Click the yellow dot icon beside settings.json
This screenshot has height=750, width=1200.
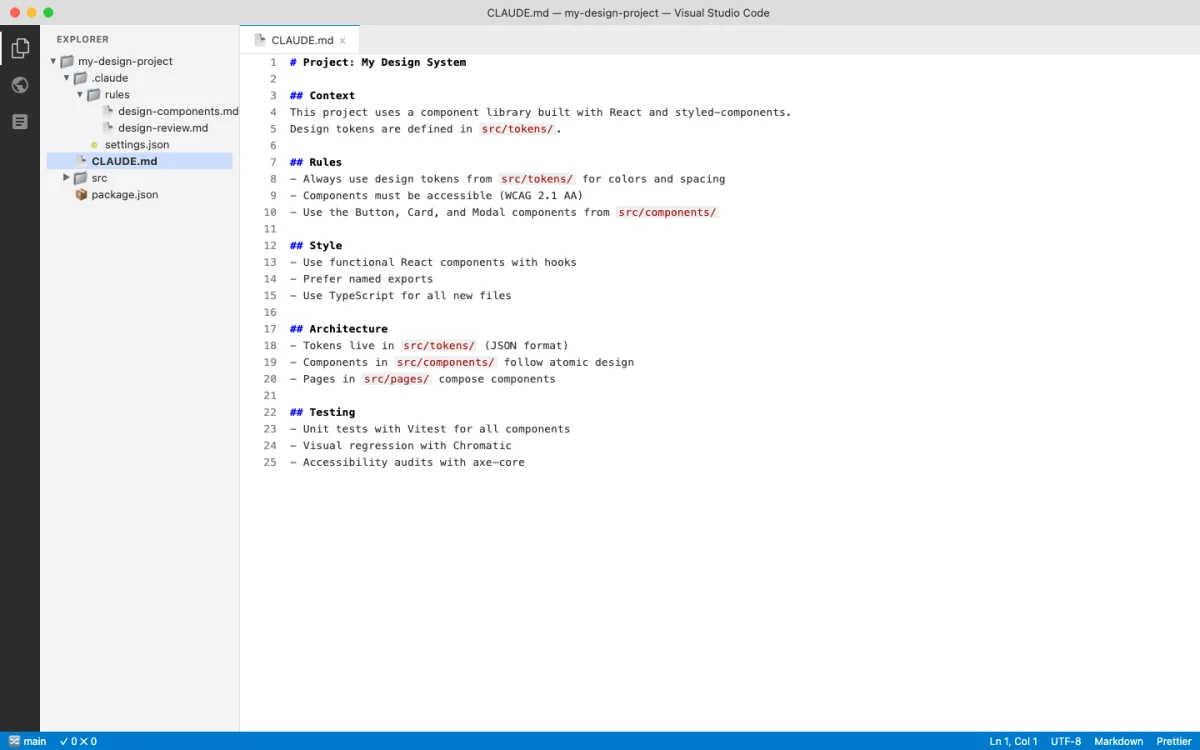pyautogui.click(x=95, y=145)
